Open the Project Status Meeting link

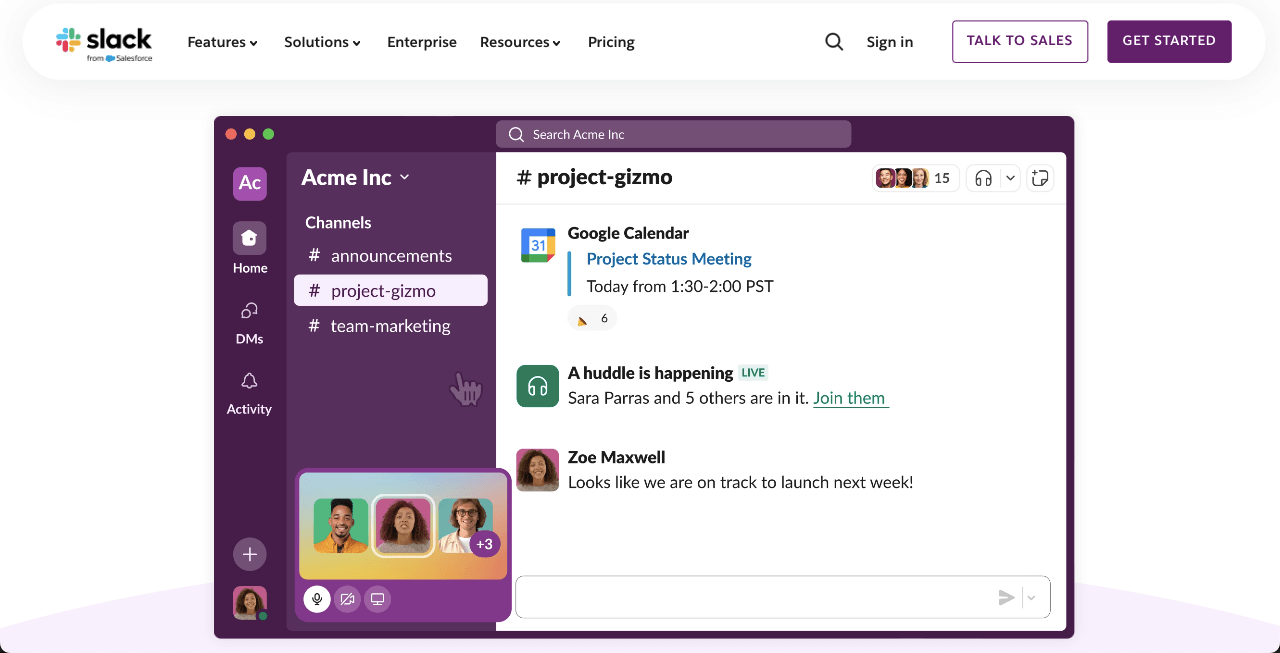pos(669,259)
